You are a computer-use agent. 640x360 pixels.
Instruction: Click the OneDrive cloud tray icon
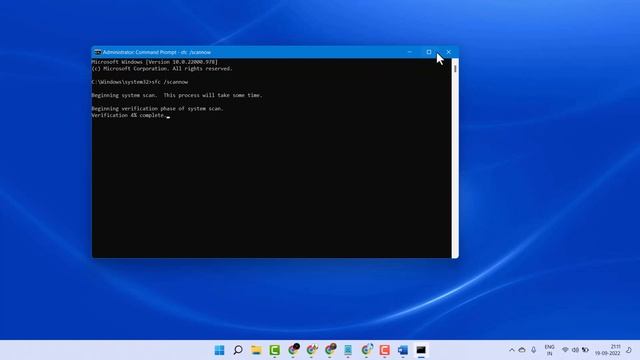point(522,350)
